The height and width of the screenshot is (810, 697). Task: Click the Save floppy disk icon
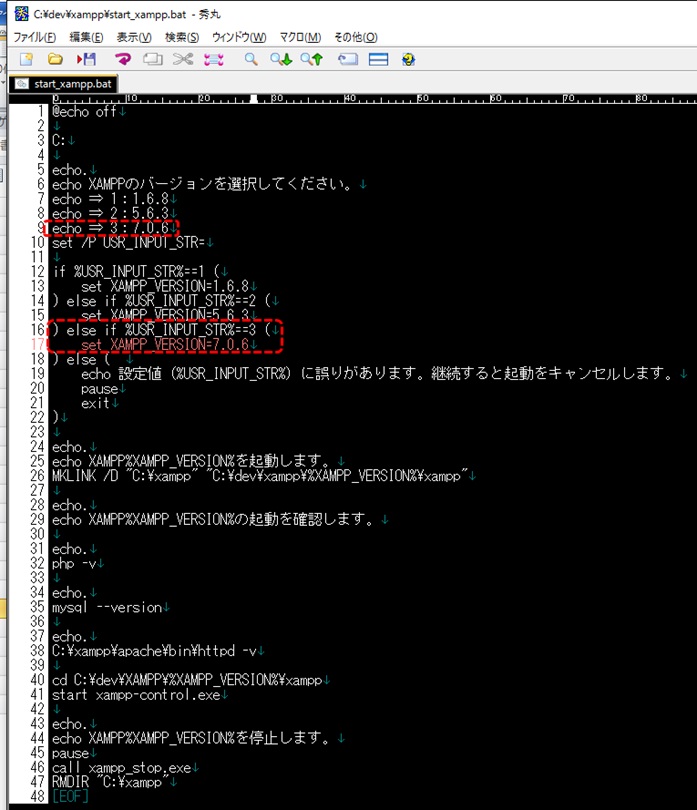point(86,60)
